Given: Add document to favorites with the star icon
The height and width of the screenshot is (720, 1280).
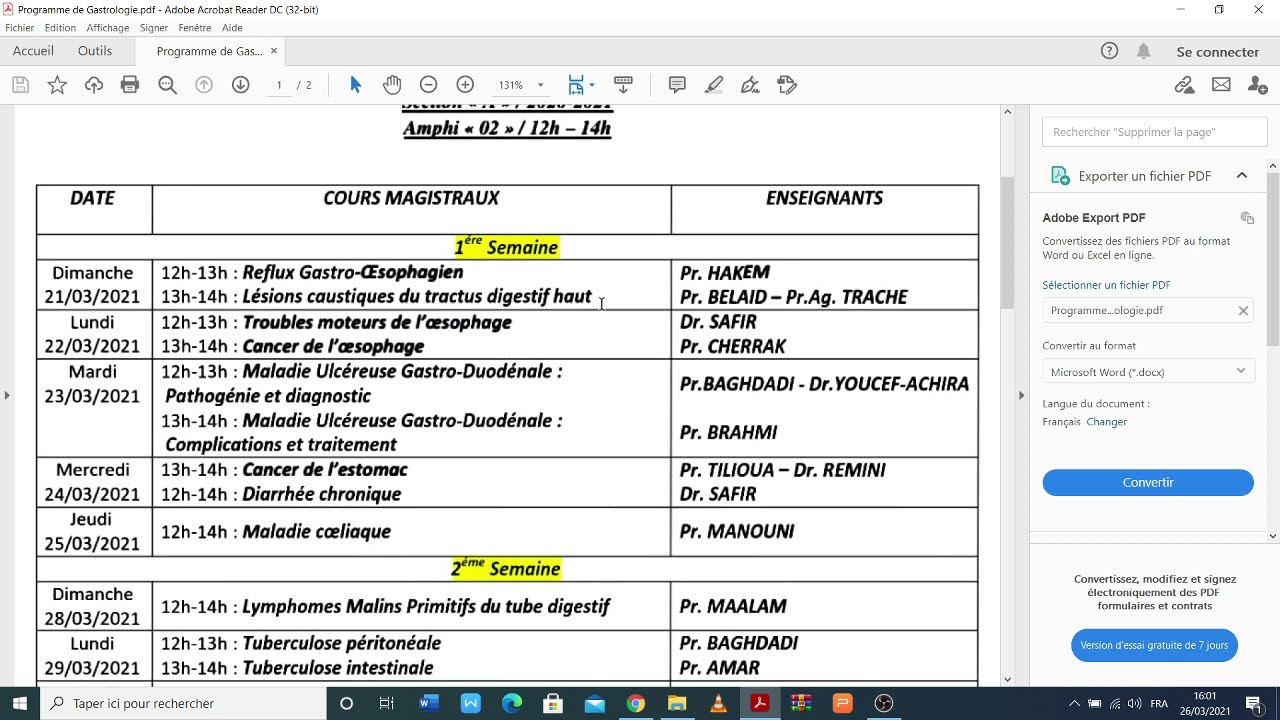Looking at the screenshot, I should 57,85.
